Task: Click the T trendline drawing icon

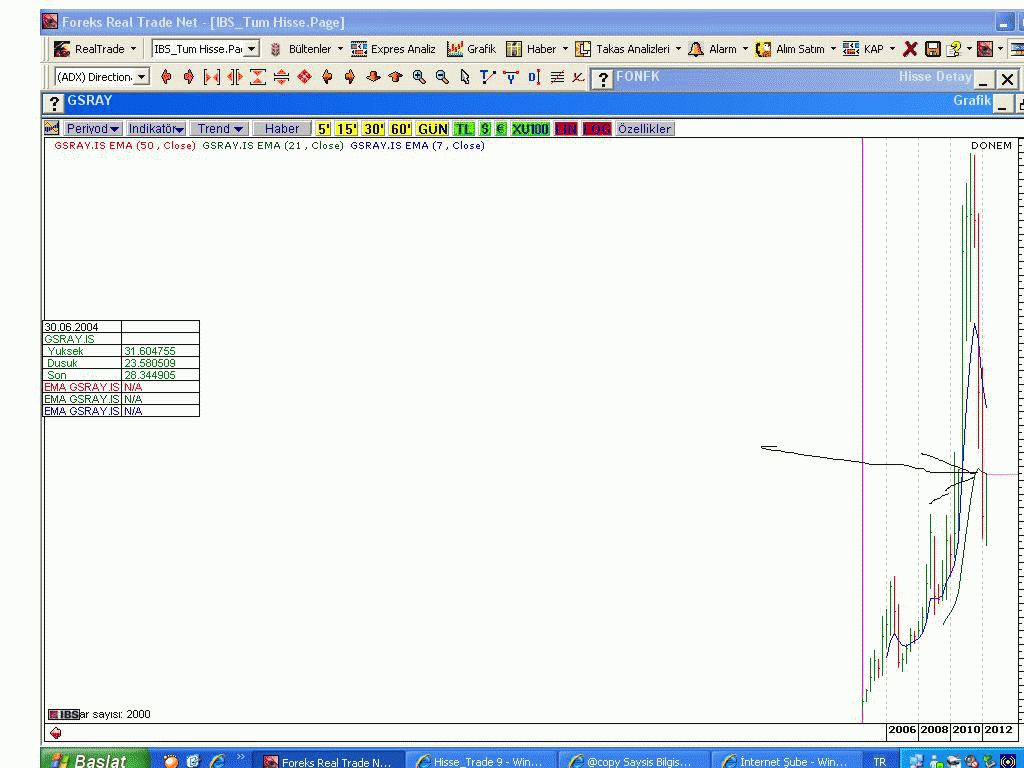Action: coord(487,77)
